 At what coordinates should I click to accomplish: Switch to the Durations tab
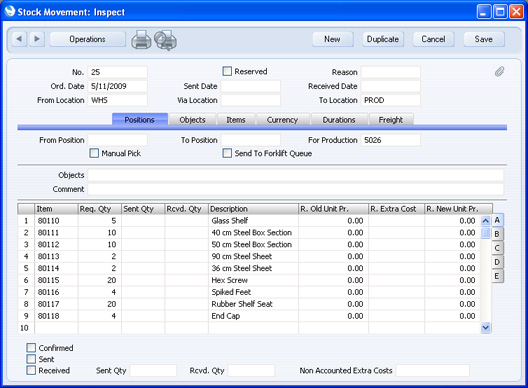point(339,120)
